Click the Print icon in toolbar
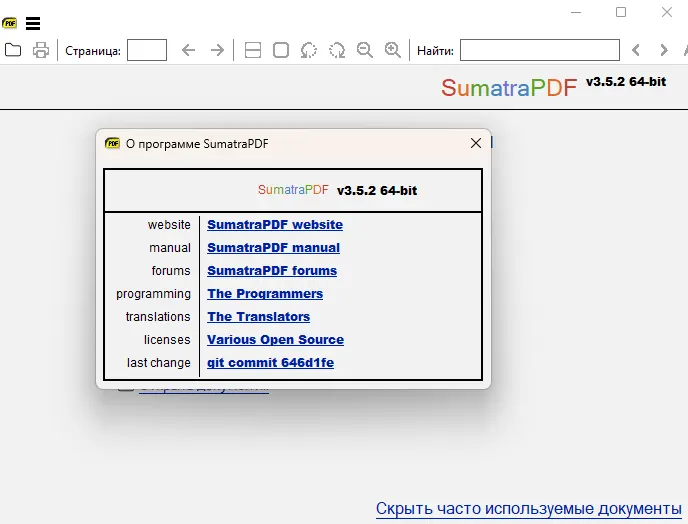This screenshot has width=688, height=524. [41, 50]
